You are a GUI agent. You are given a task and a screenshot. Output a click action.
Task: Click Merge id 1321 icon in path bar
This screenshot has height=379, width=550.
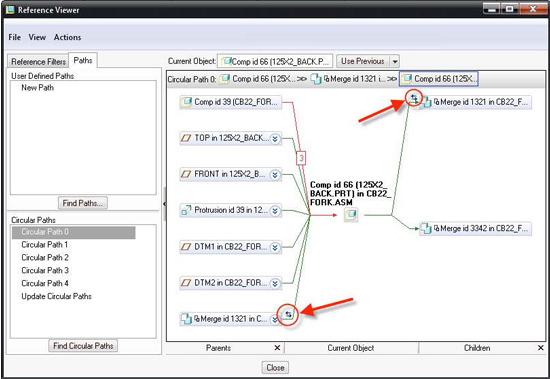[x=316, y=79]
